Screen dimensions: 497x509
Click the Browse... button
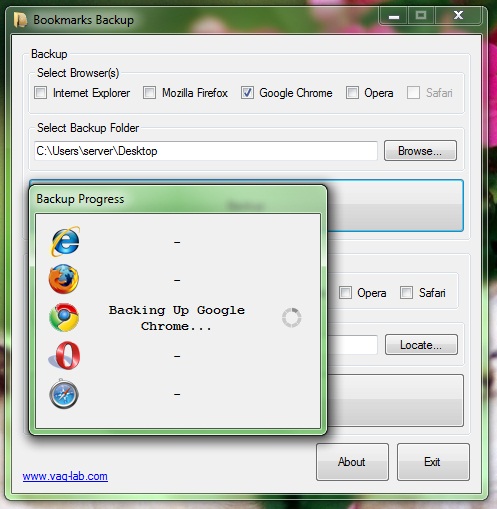(x=420, y=151)
